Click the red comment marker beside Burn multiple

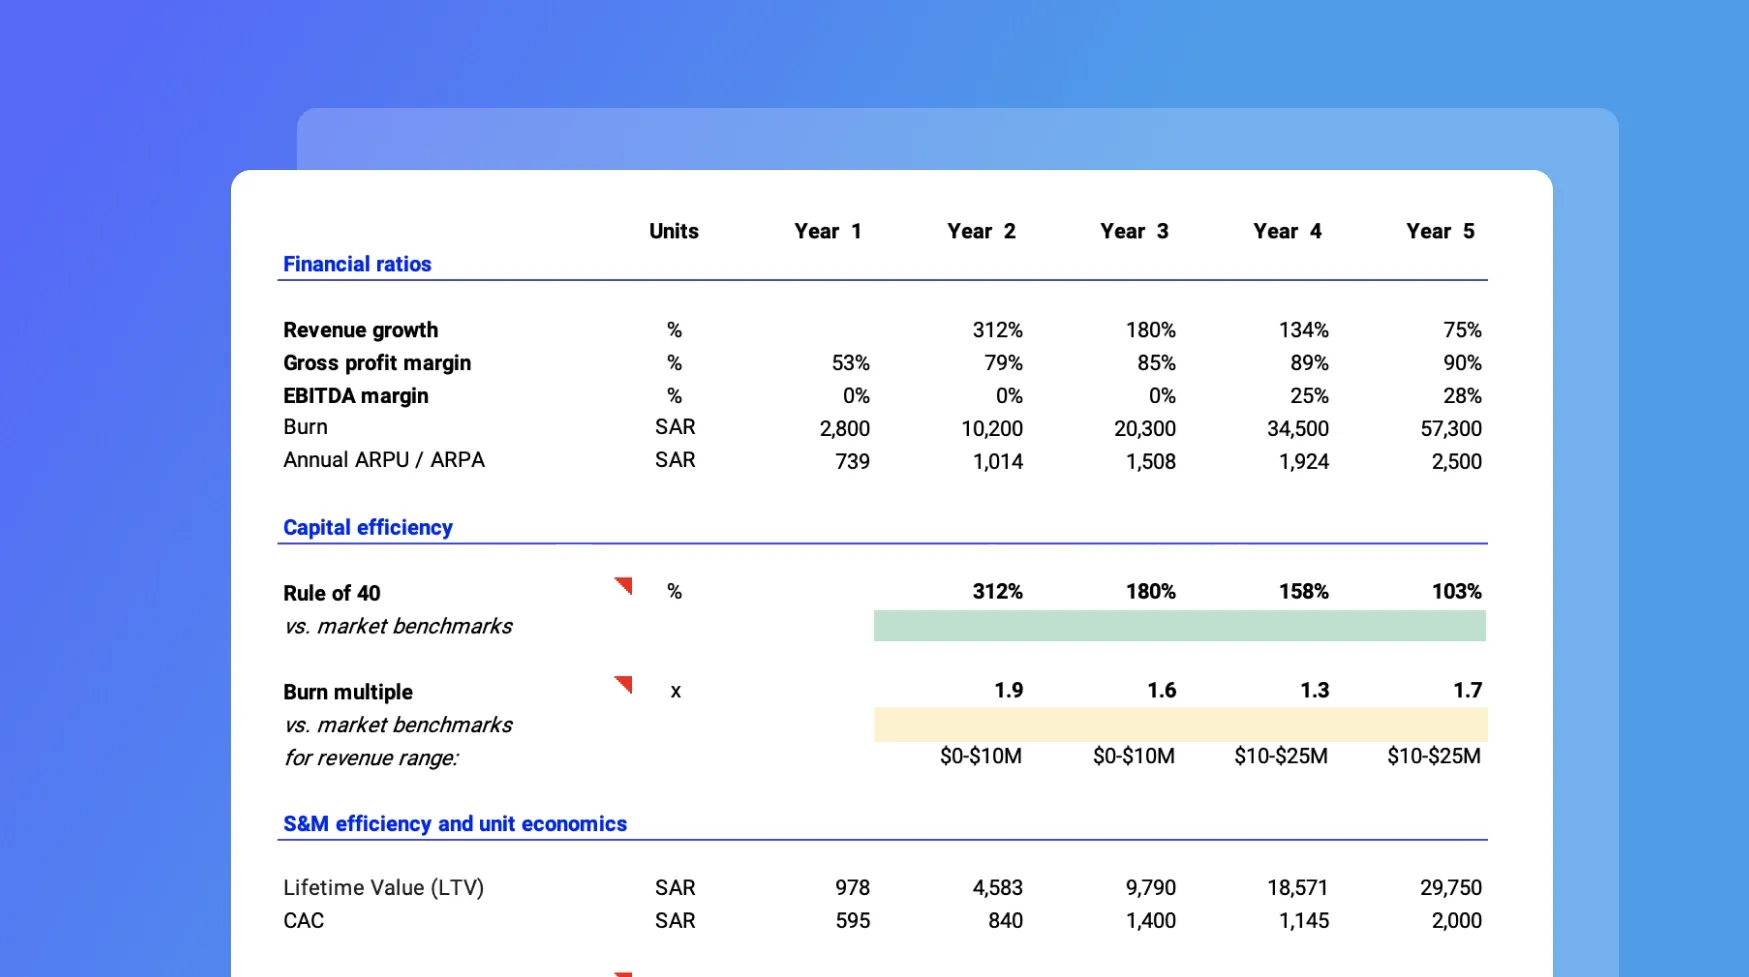(x=625, y=683)
